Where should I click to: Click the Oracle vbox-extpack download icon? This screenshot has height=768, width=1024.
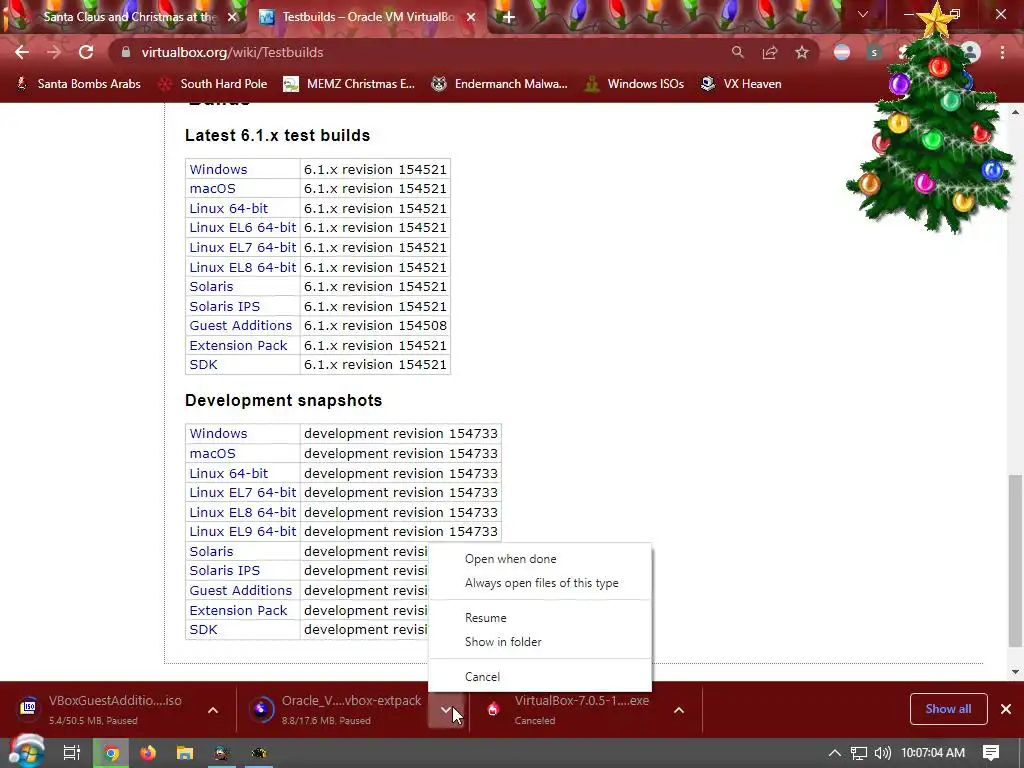[x=261, y=709]
